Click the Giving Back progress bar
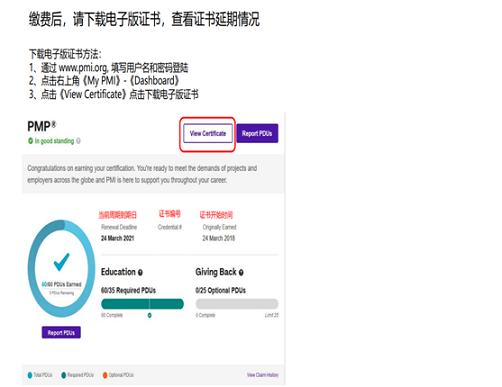Viewport: 502px width, 387px height. (x=237, y=304)
